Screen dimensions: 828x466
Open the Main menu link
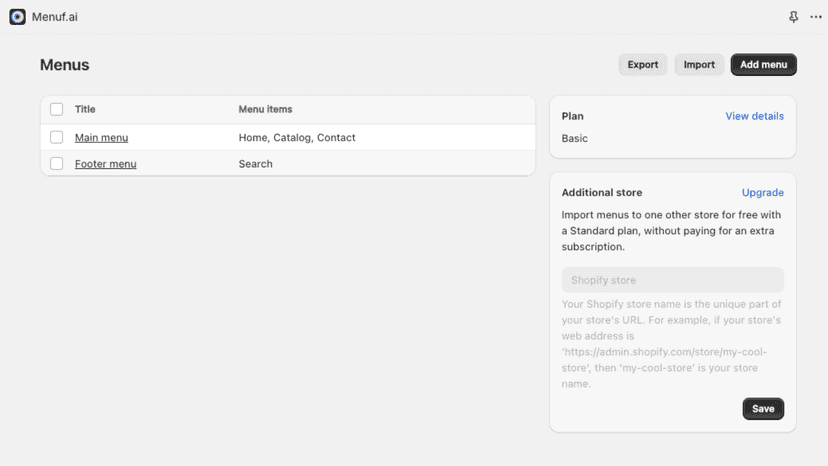(x=101, y=137)
